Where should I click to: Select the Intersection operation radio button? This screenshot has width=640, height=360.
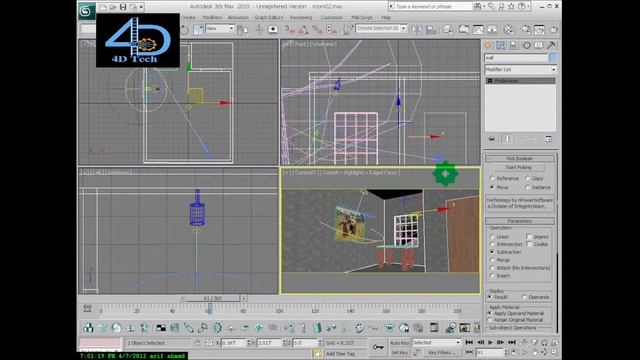[492, 244]
